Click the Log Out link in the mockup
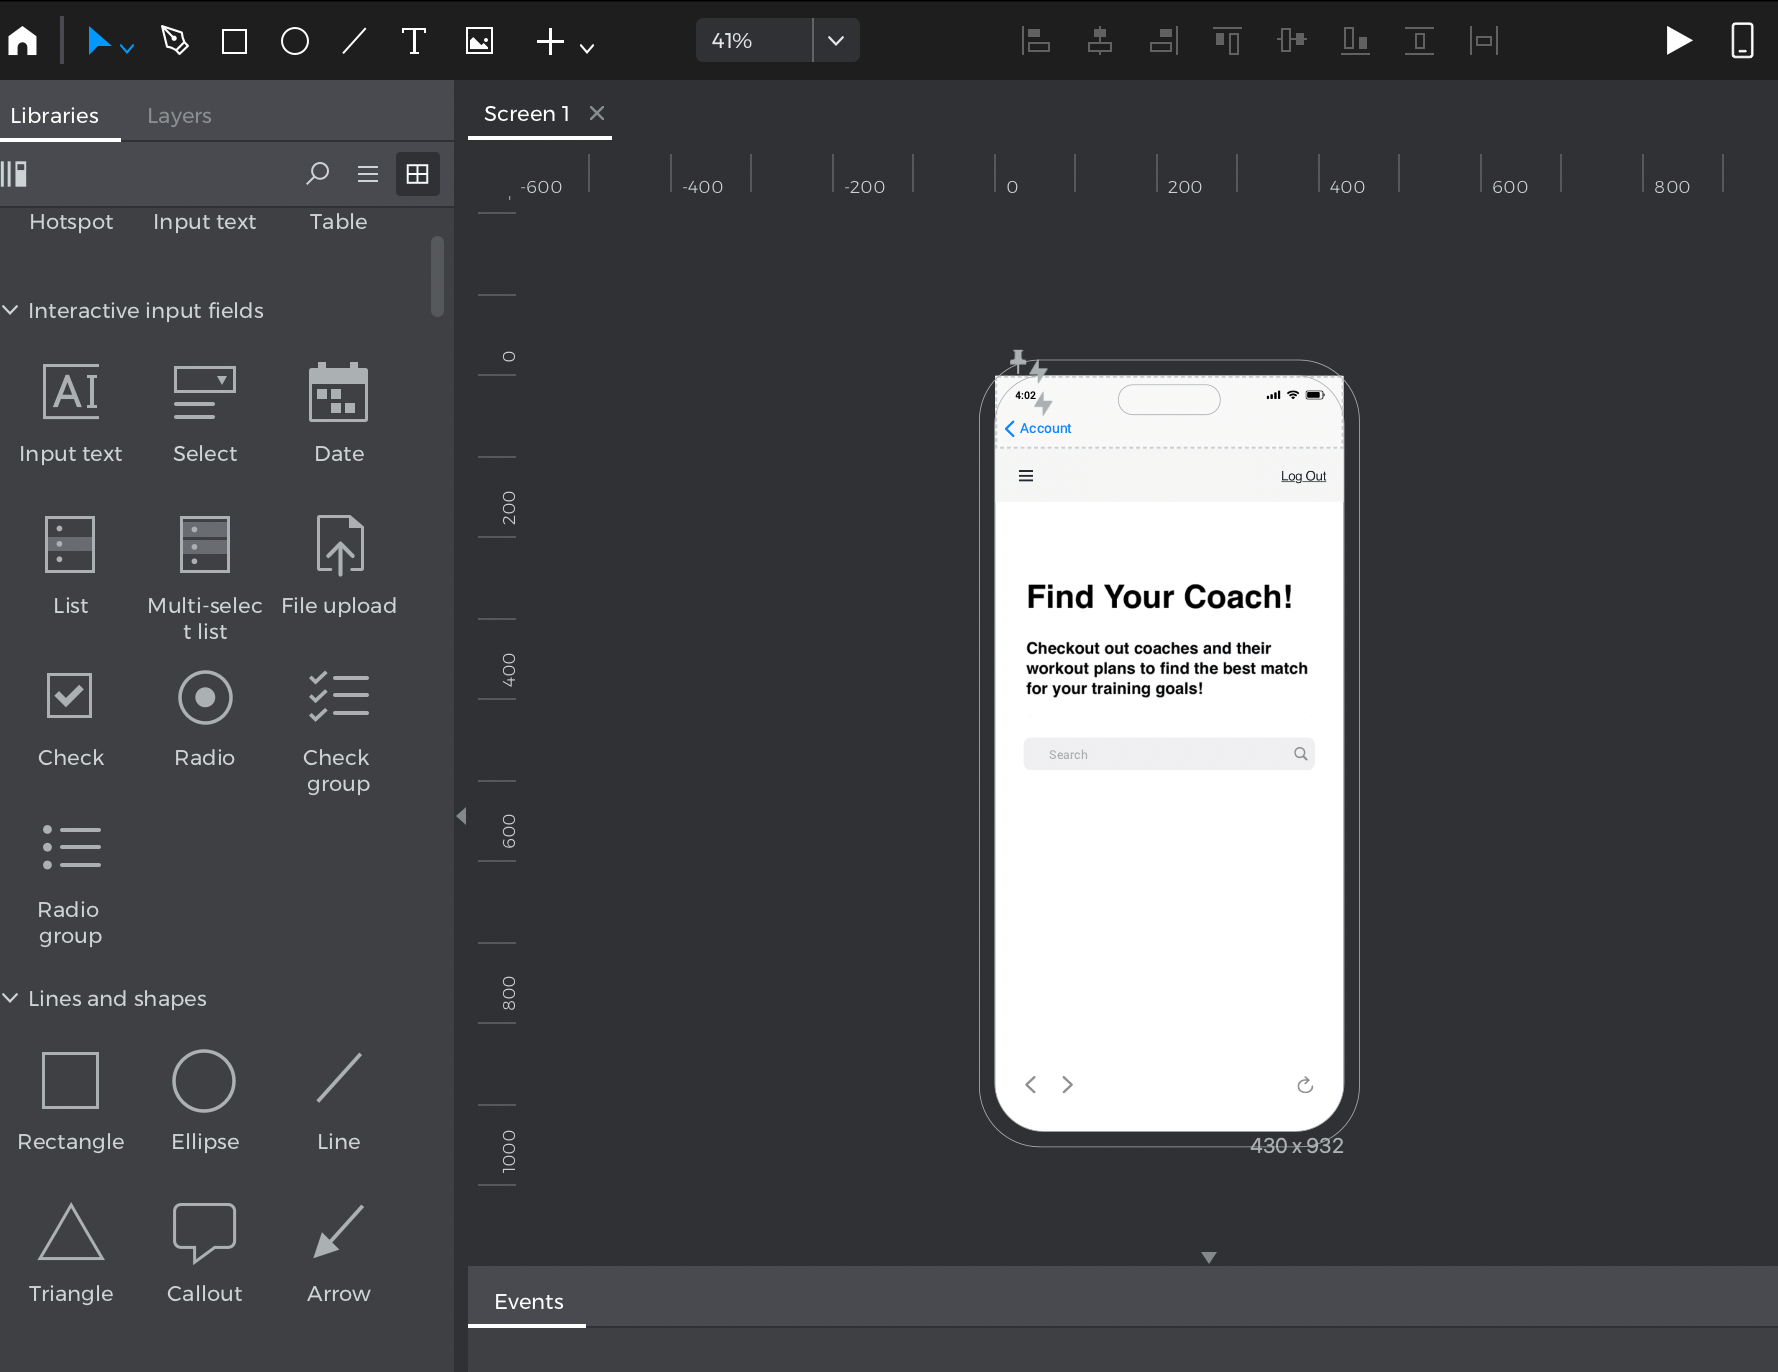Image resolution: width=1778 pixels, height=1372 pixels. (x=1302, y=475)
